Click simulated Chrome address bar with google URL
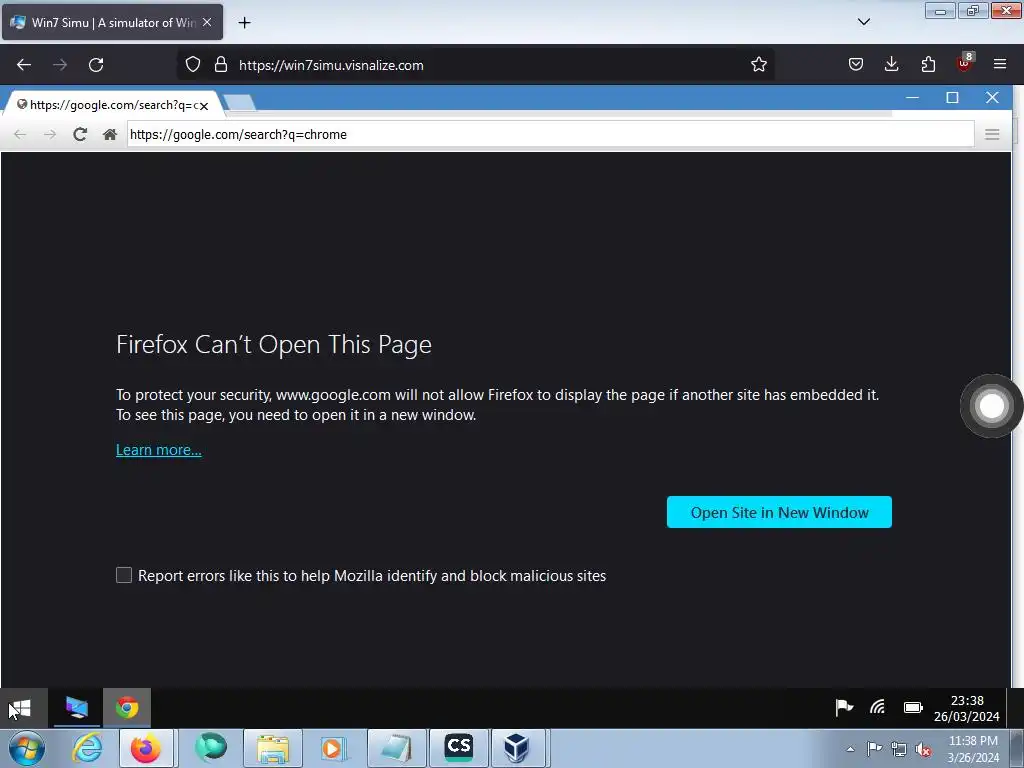 coord(550,135)
